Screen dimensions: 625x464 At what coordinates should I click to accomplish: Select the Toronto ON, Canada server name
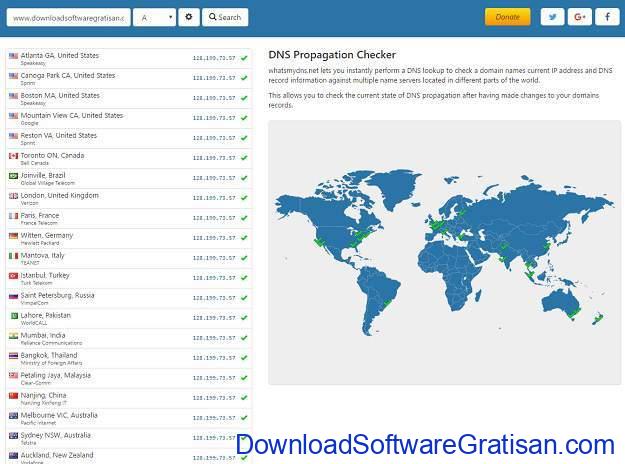[53, 155]
